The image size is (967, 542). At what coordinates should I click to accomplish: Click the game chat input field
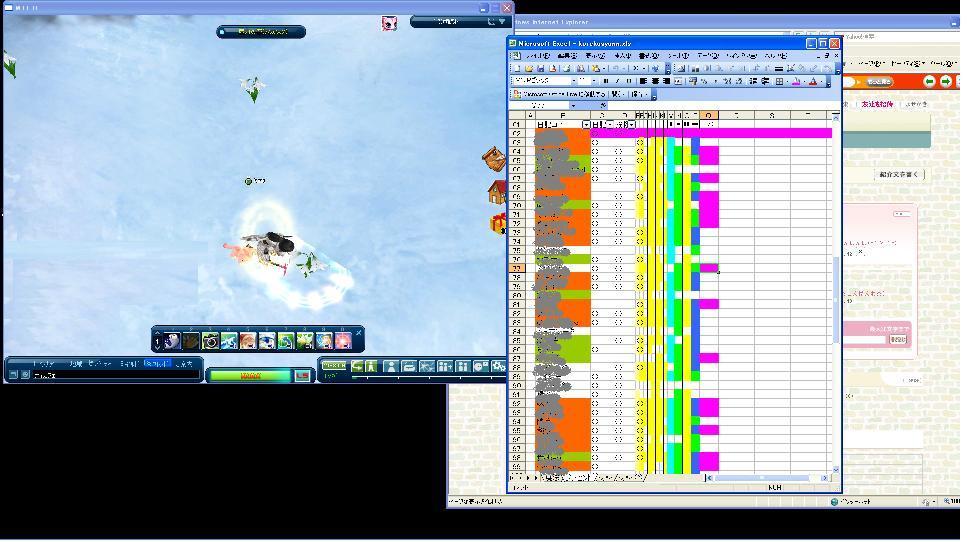(116, 375)
